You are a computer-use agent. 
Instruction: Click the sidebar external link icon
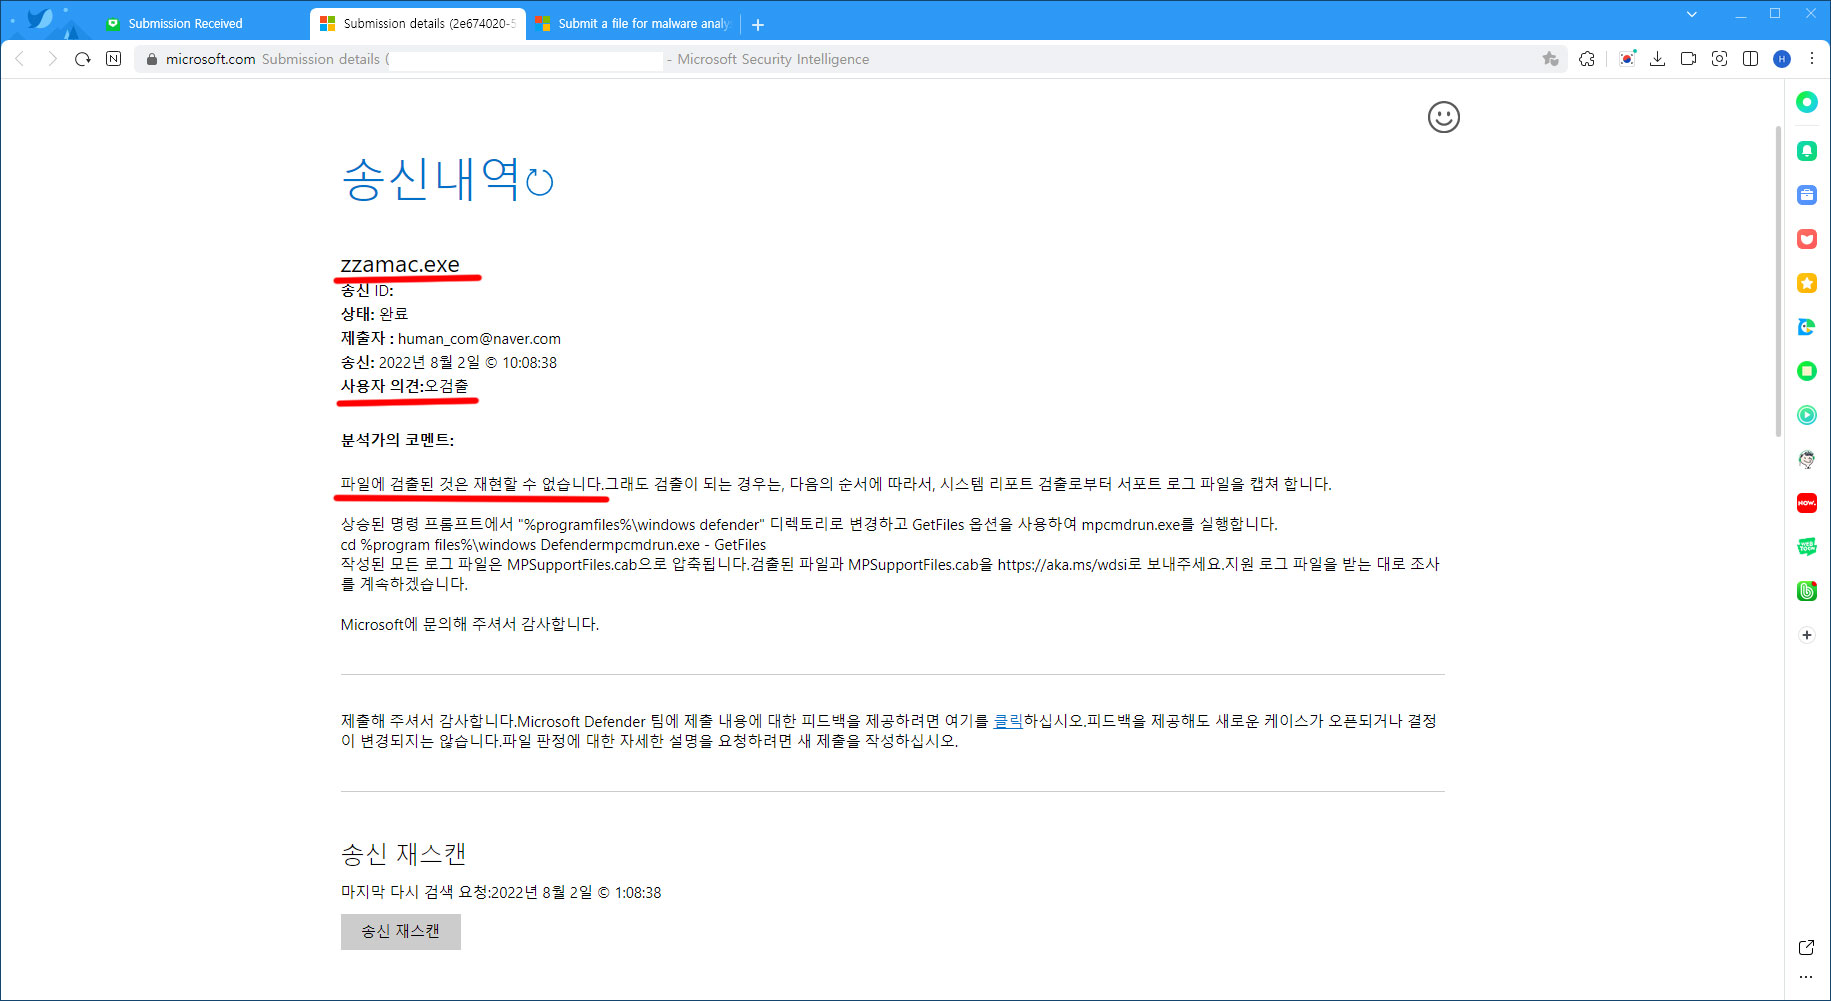[x=1806, y=947]
